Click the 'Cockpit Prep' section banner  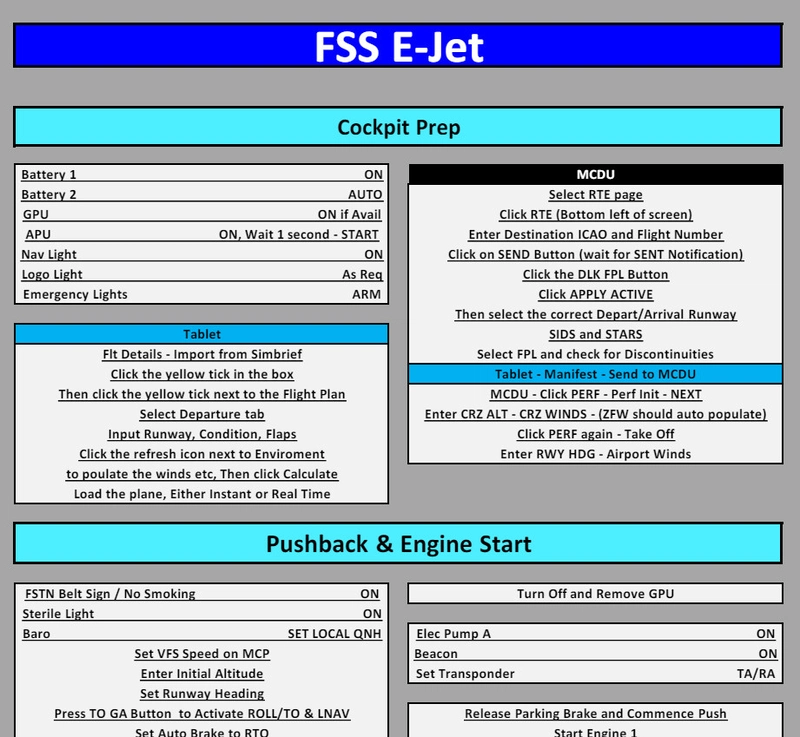[399, 127]
